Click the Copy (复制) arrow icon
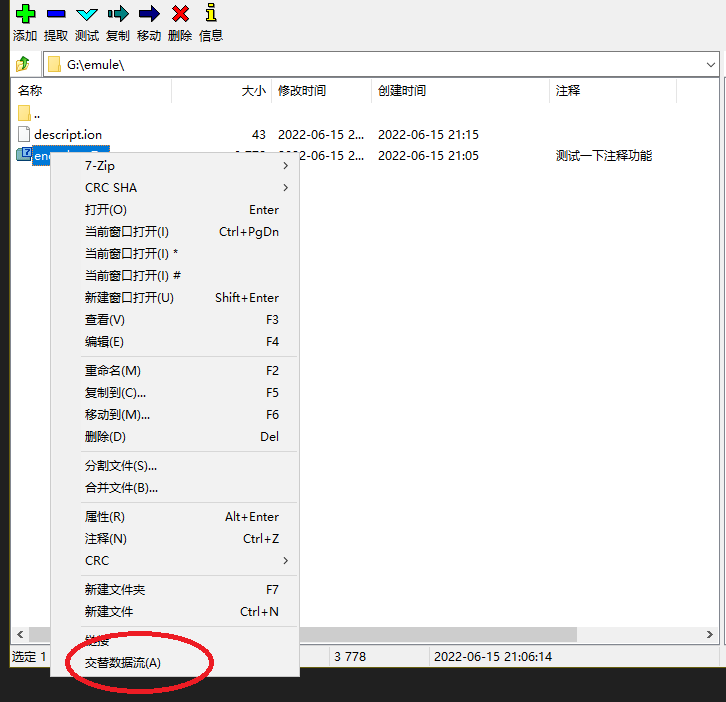 tap(118, 14)
